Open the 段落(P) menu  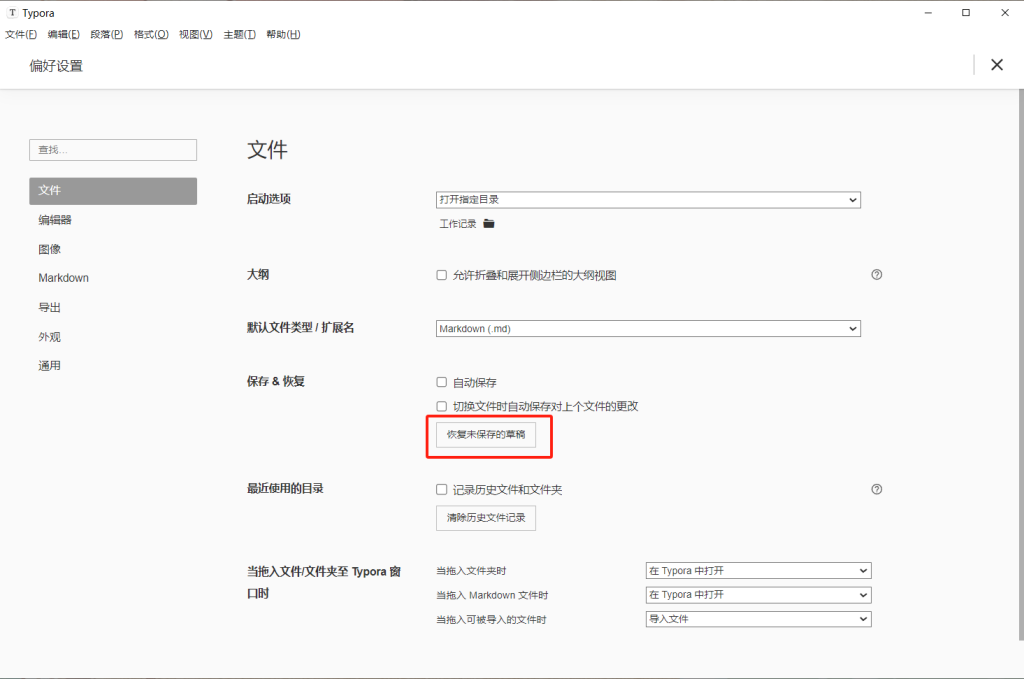pyautogui.click(x=106, y=35)
